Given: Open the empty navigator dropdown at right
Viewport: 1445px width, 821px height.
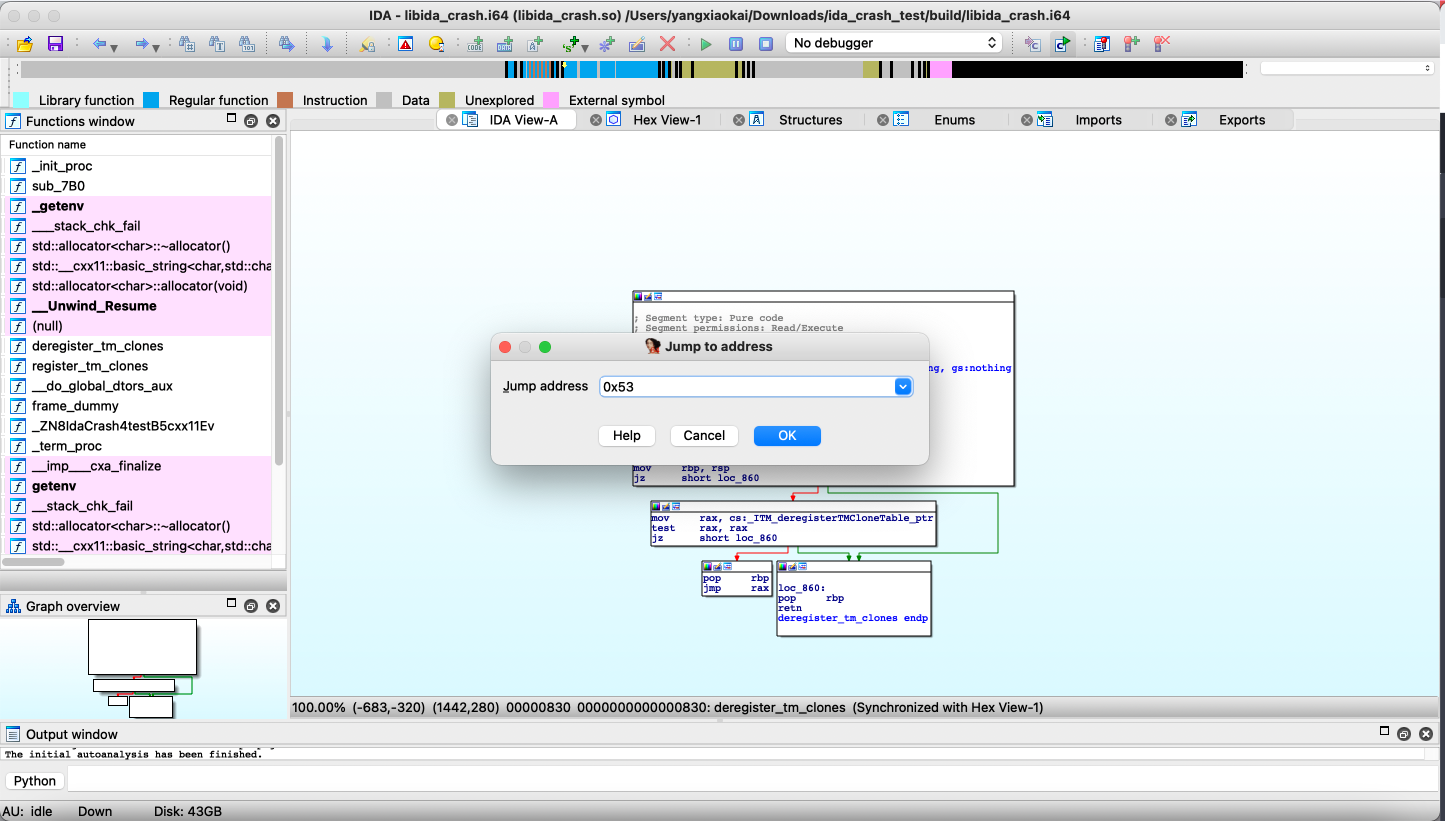Looking at the screenshot, I should coord(1347,68).
